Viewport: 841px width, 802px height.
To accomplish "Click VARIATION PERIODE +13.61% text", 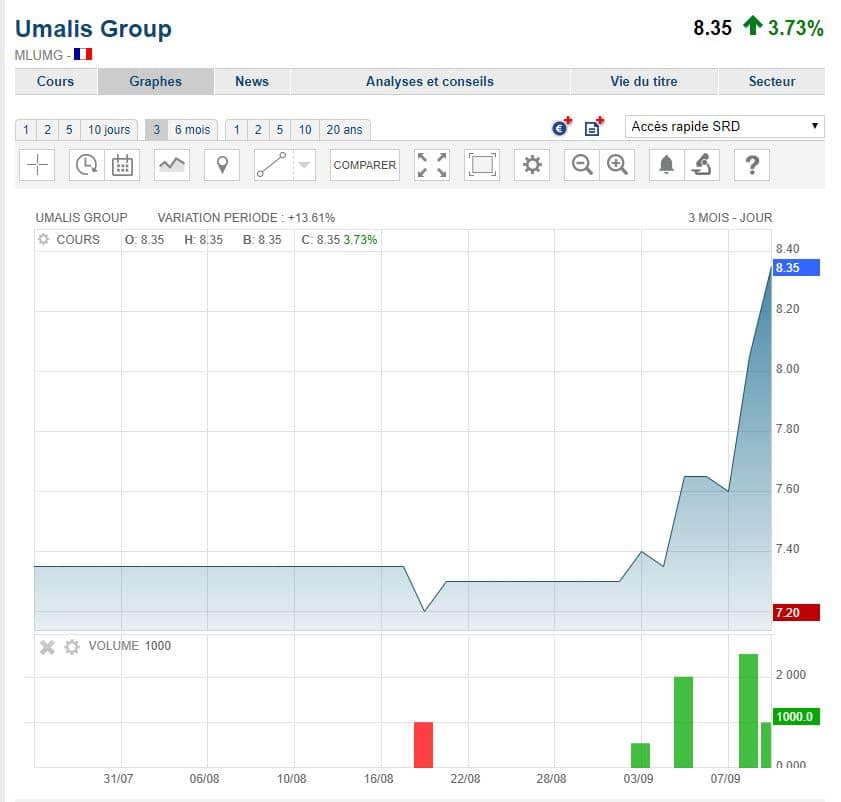I will [x=246, y=218].
